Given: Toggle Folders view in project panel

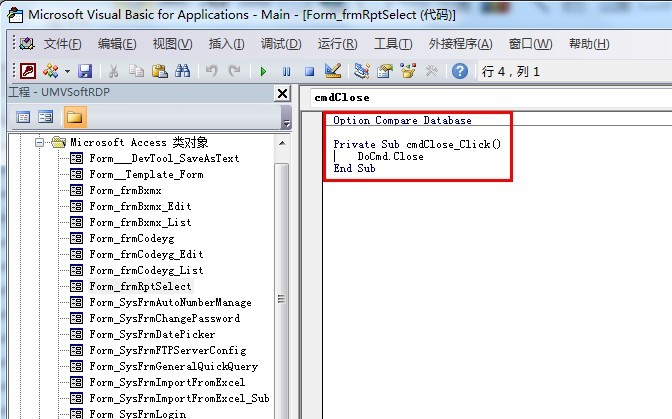Looking at the screenshot, I should (75, 117).
